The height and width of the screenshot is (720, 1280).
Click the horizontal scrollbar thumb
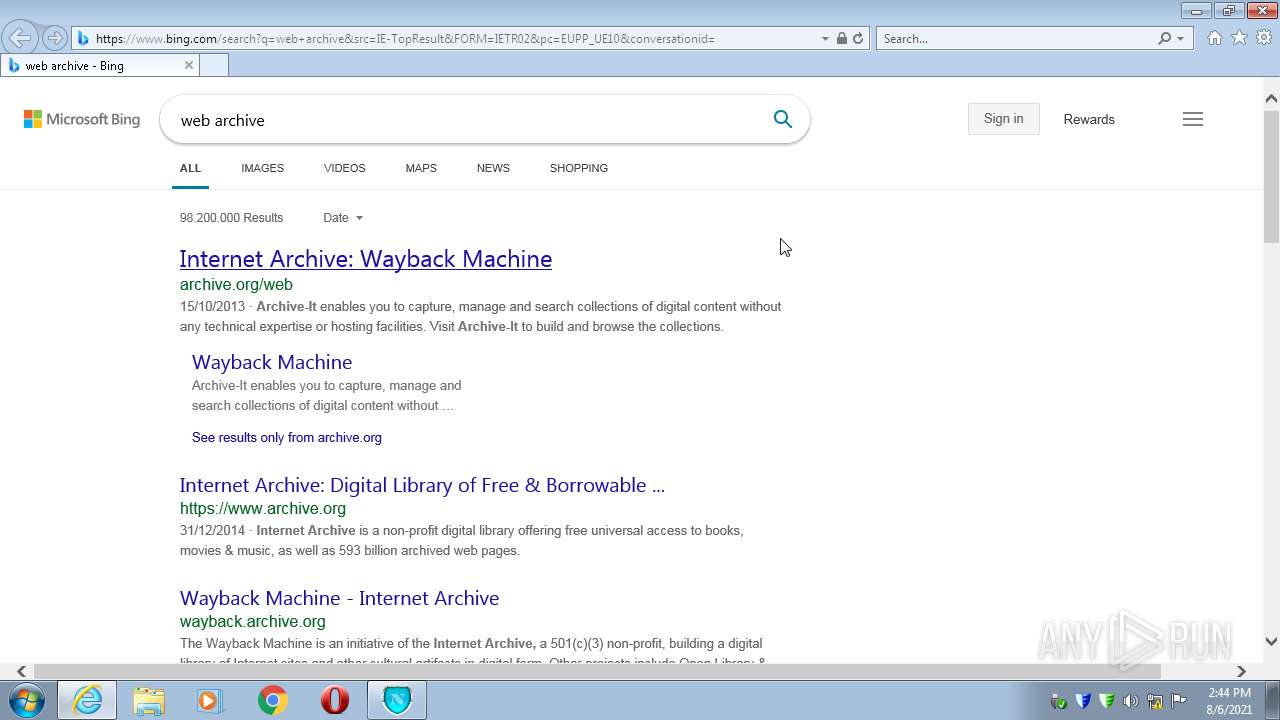[597, 671]
